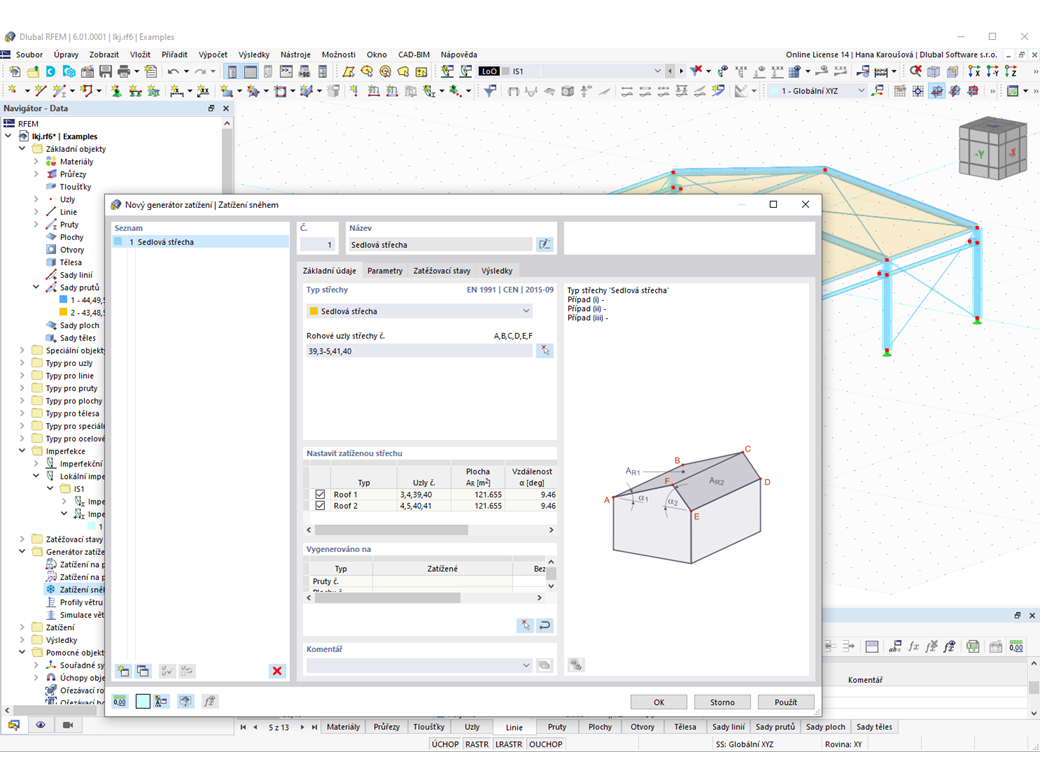Click the next page arrow beside 5 z 13

tap(302, 727)
